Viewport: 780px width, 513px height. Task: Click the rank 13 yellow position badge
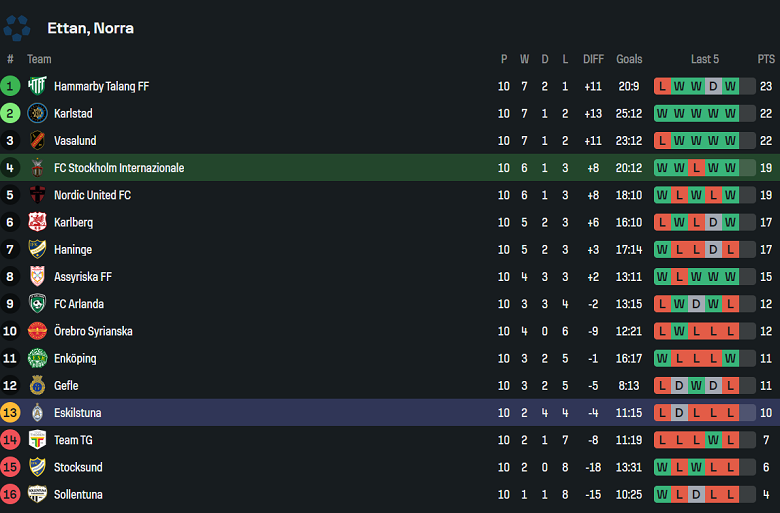[x=10, y=412]
